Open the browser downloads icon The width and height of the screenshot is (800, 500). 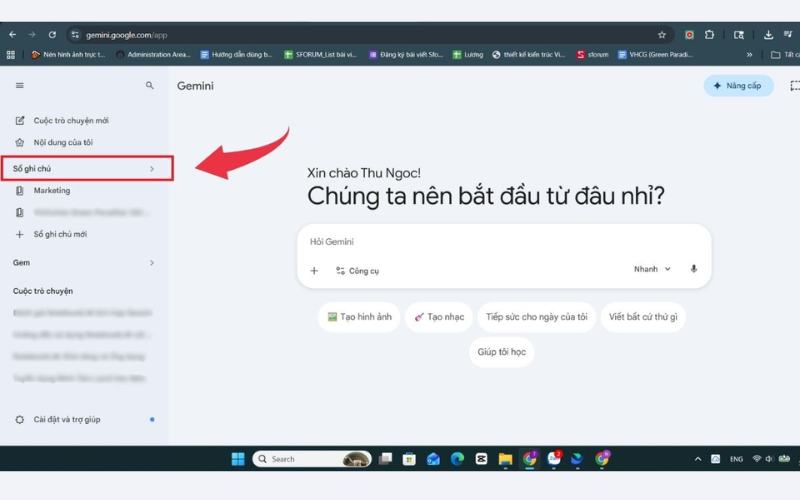(x=768, y=35)
